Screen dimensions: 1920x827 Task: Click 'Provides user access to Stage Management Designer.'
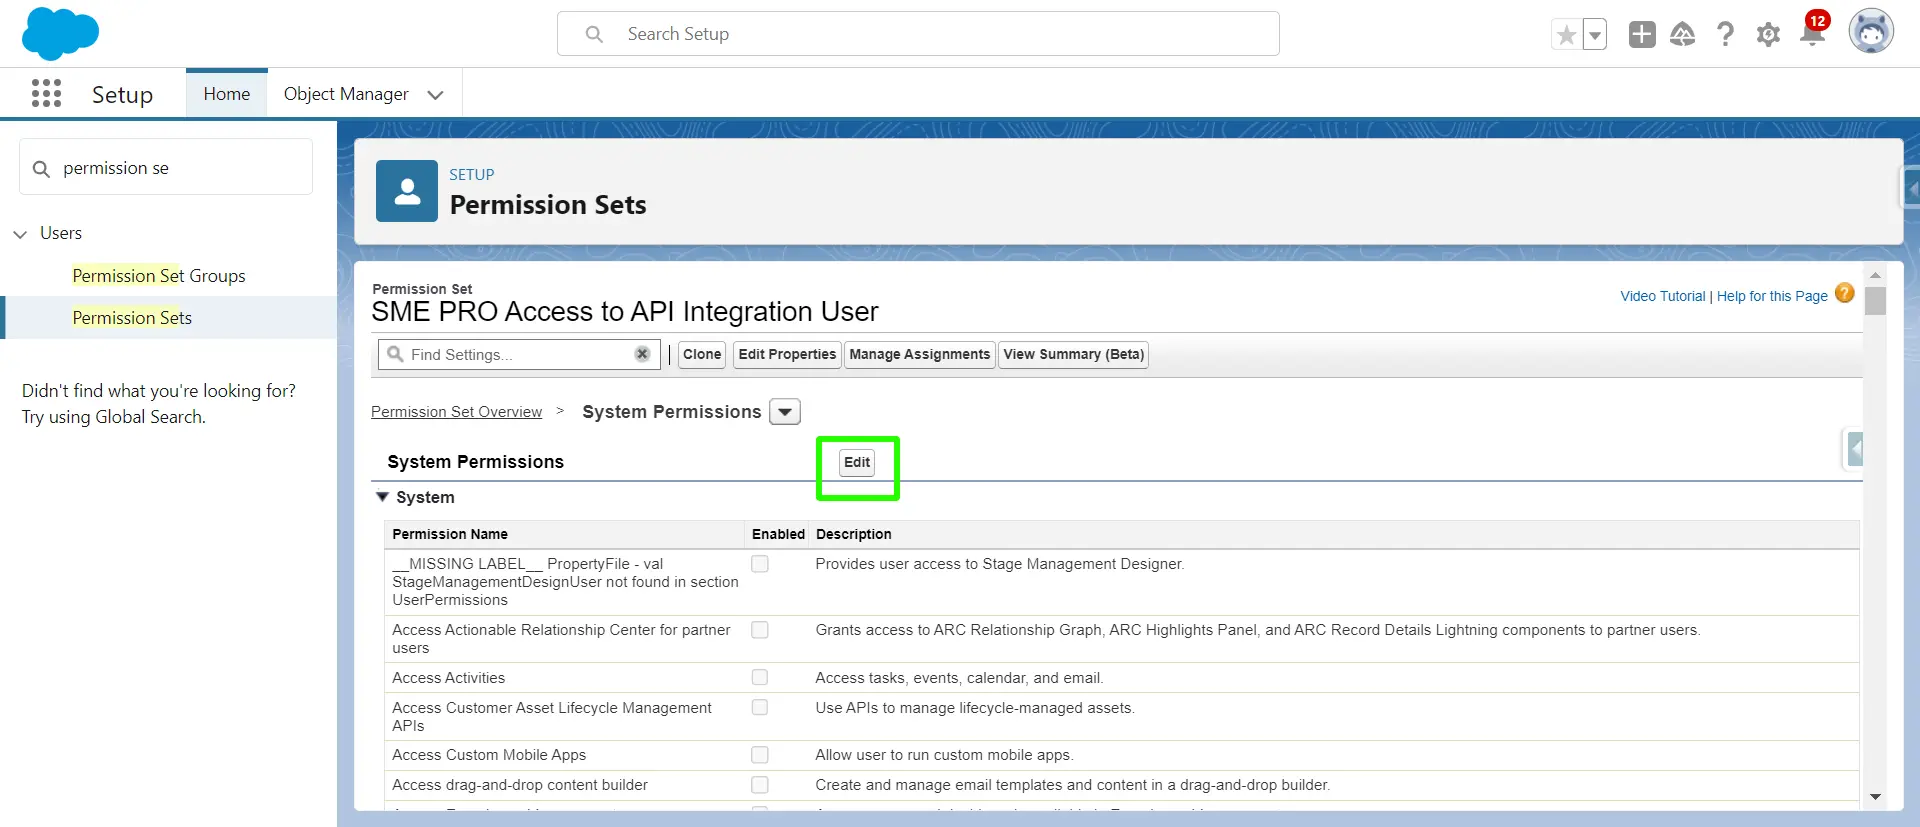click(x=1000, y=564)
